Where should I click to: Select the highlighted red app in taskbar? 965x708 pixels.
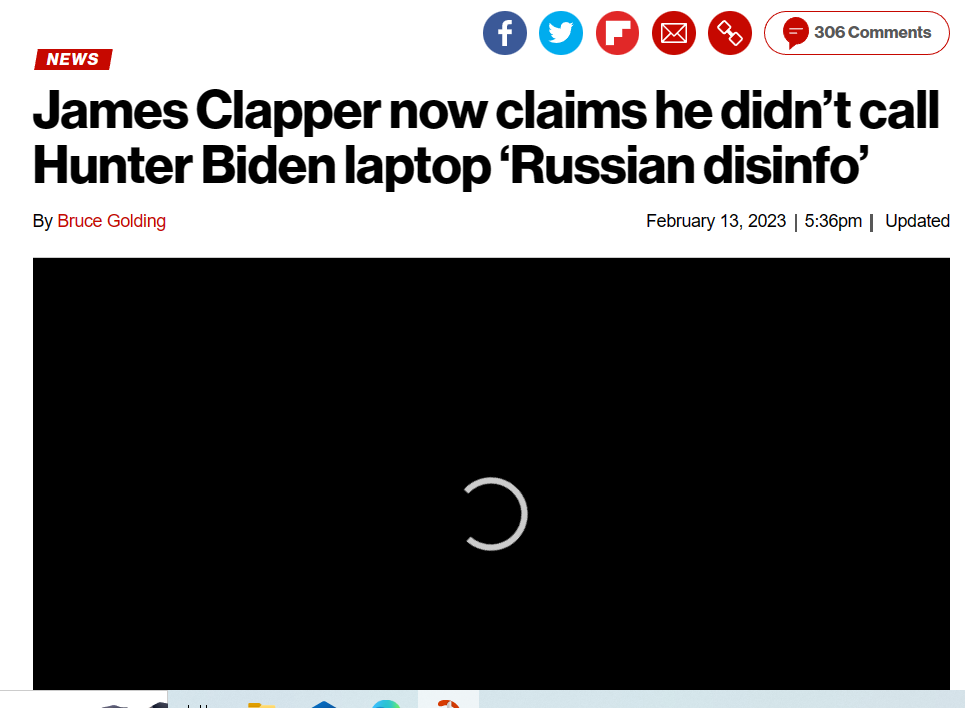point(449,703)
